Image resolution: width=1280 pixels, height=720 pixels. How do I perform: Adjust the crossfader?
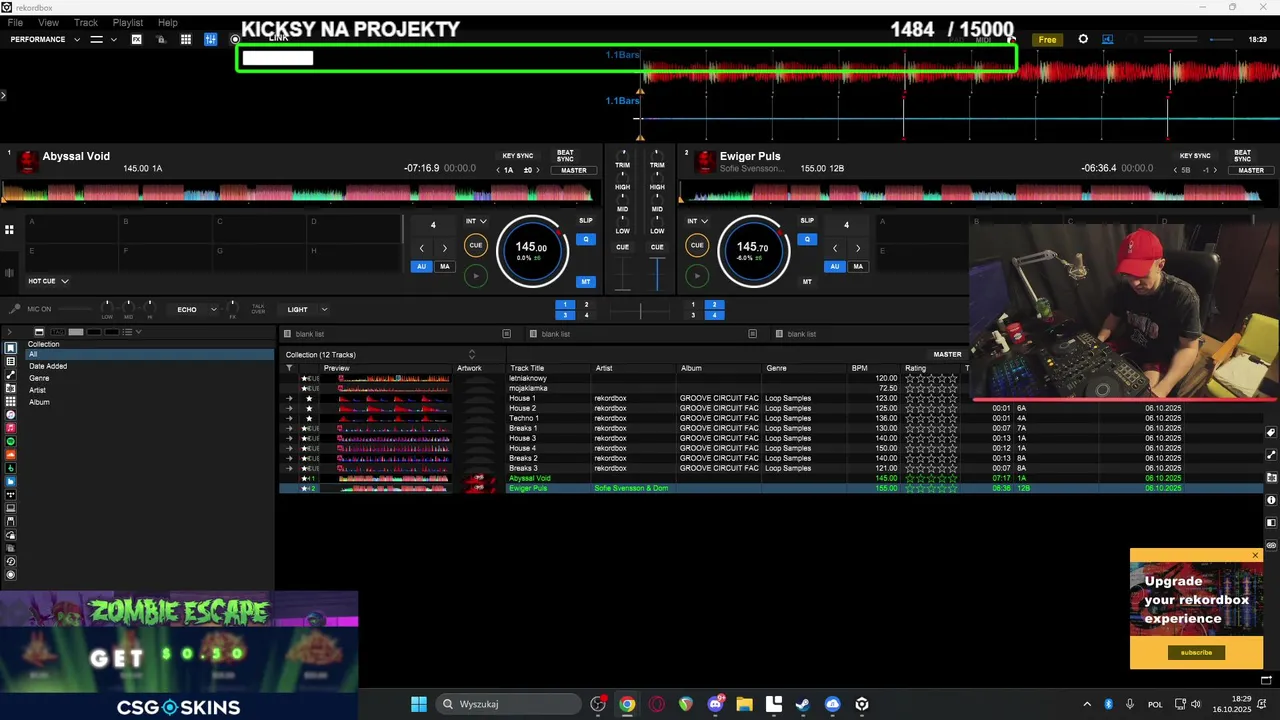click(x=640, y=311)
